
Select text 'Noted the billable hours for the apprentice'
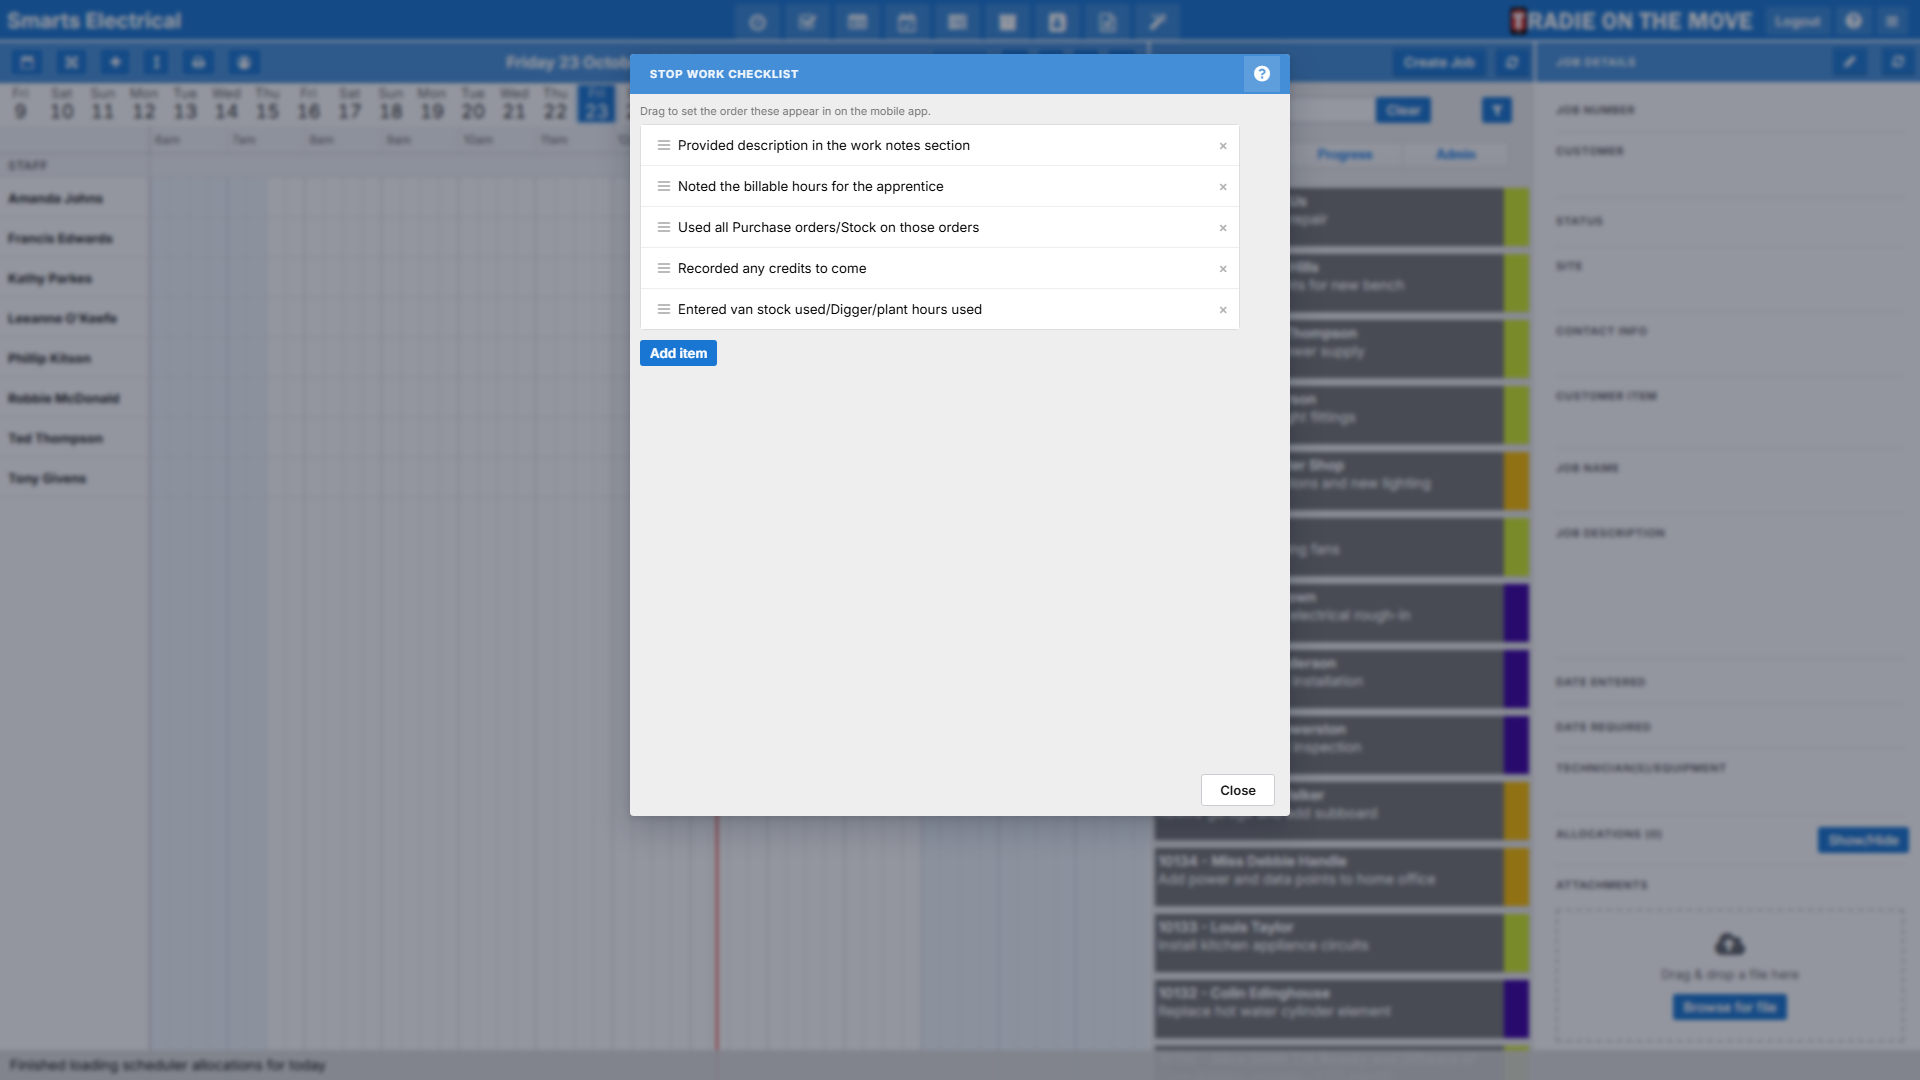tap(810, 187)
